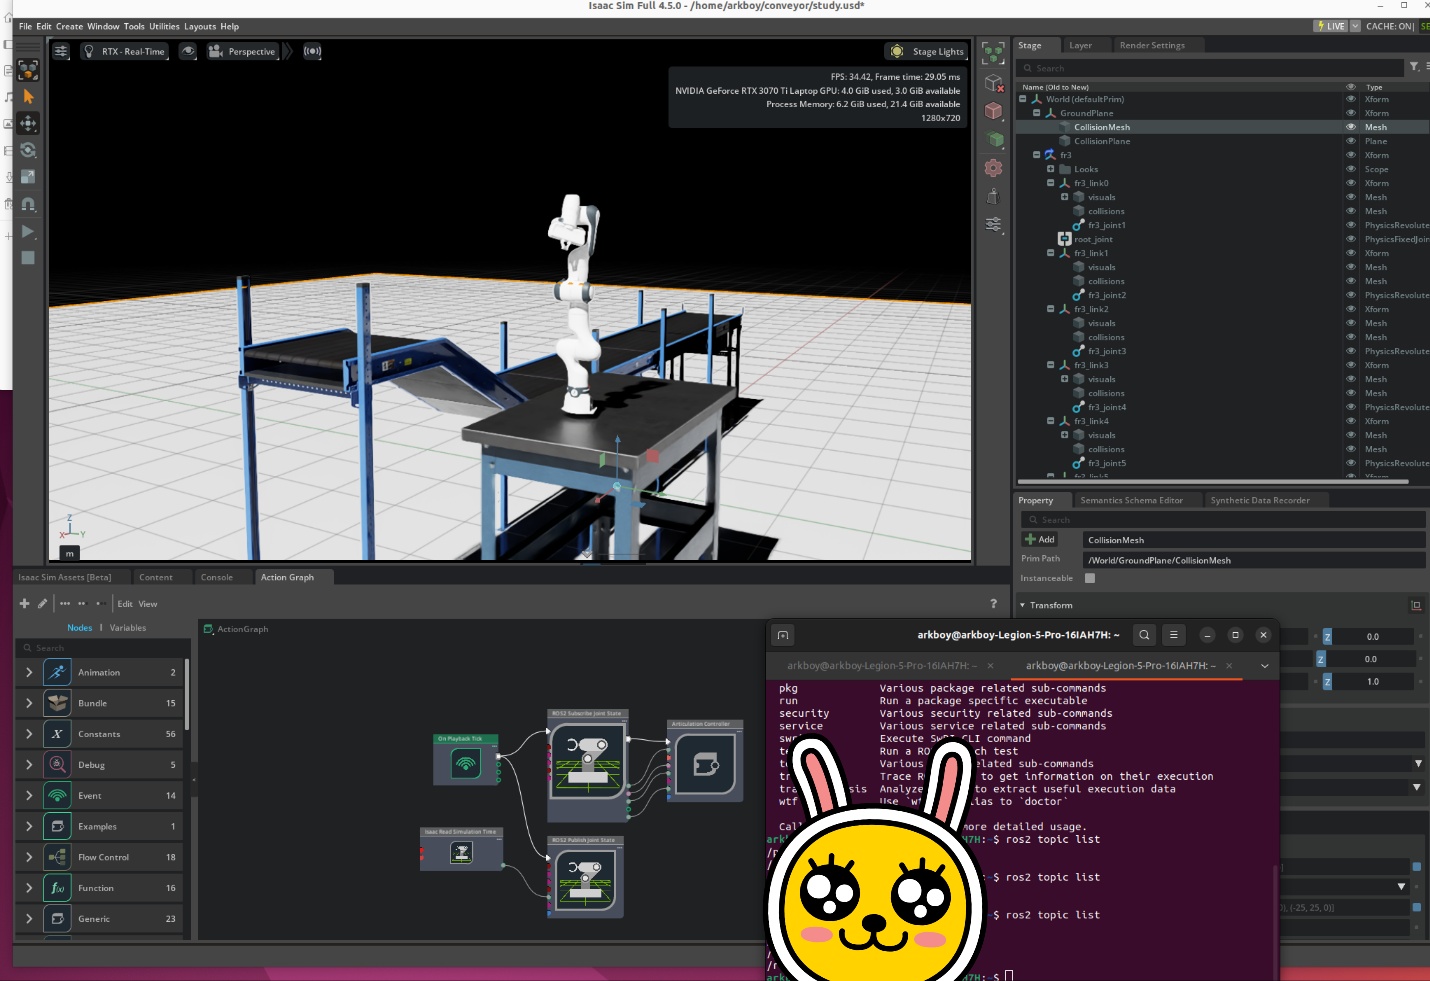Collapse the Transform property section
Image resolution: width=1430 pixels, height=981 pixels.
coord(1022,605)
